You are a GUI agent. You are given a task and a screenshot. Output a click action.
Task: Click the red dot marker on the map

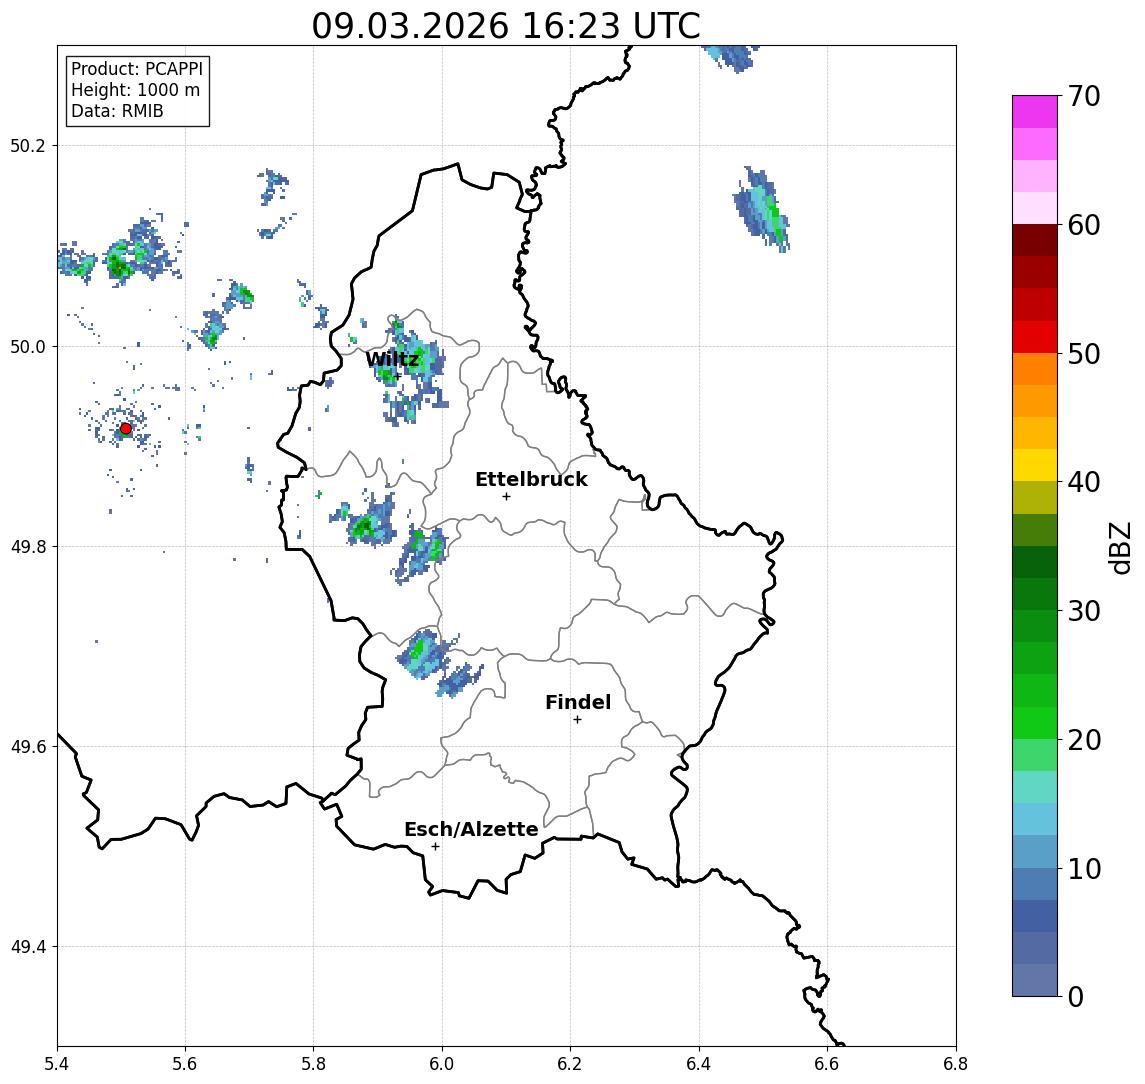click(x=126, y=429)
